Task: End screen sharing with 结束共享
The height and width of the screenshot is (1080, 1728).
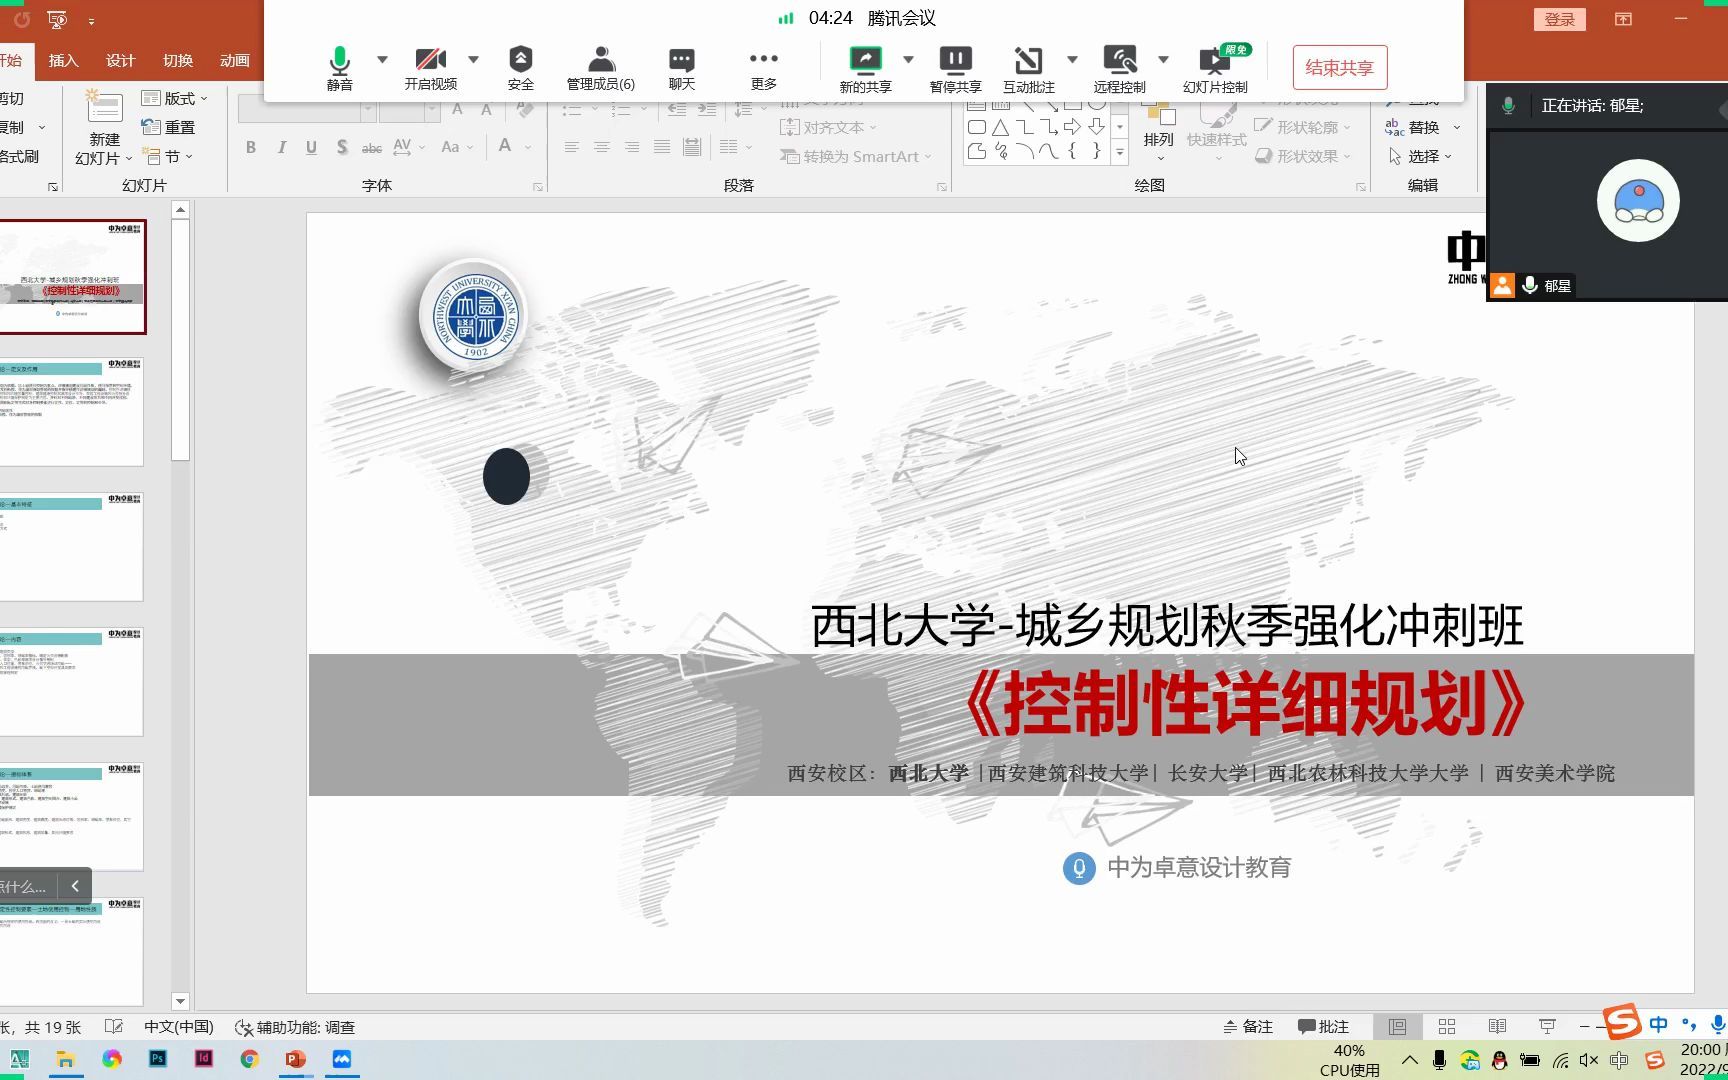Action: pos(1339,67)
